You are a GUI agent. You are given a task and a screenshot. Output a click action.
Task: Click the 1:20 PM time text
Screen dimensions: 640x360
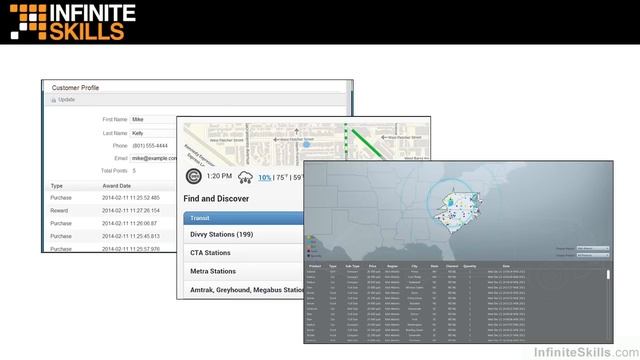coord(219,176)
